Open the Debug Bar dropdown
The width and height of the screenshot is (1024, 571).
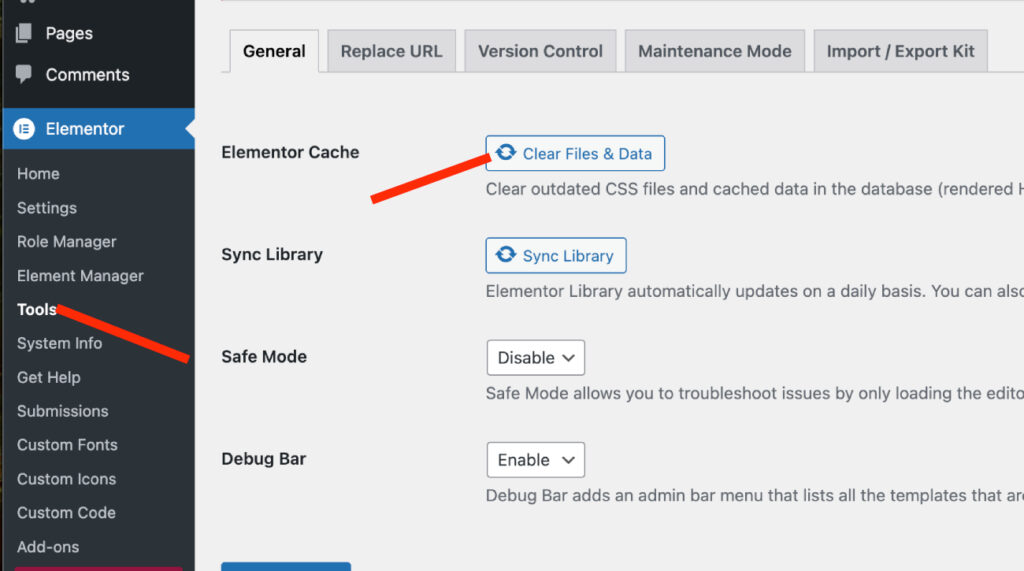coord(535,460)
